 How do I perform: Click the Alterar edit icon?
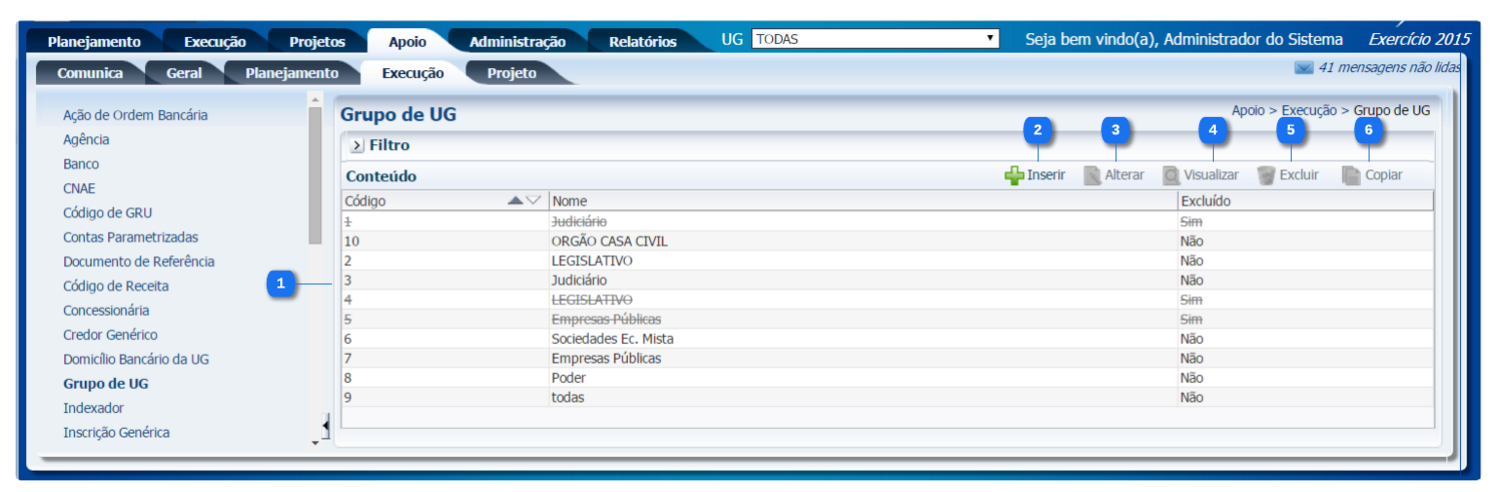pos(1093,176)
